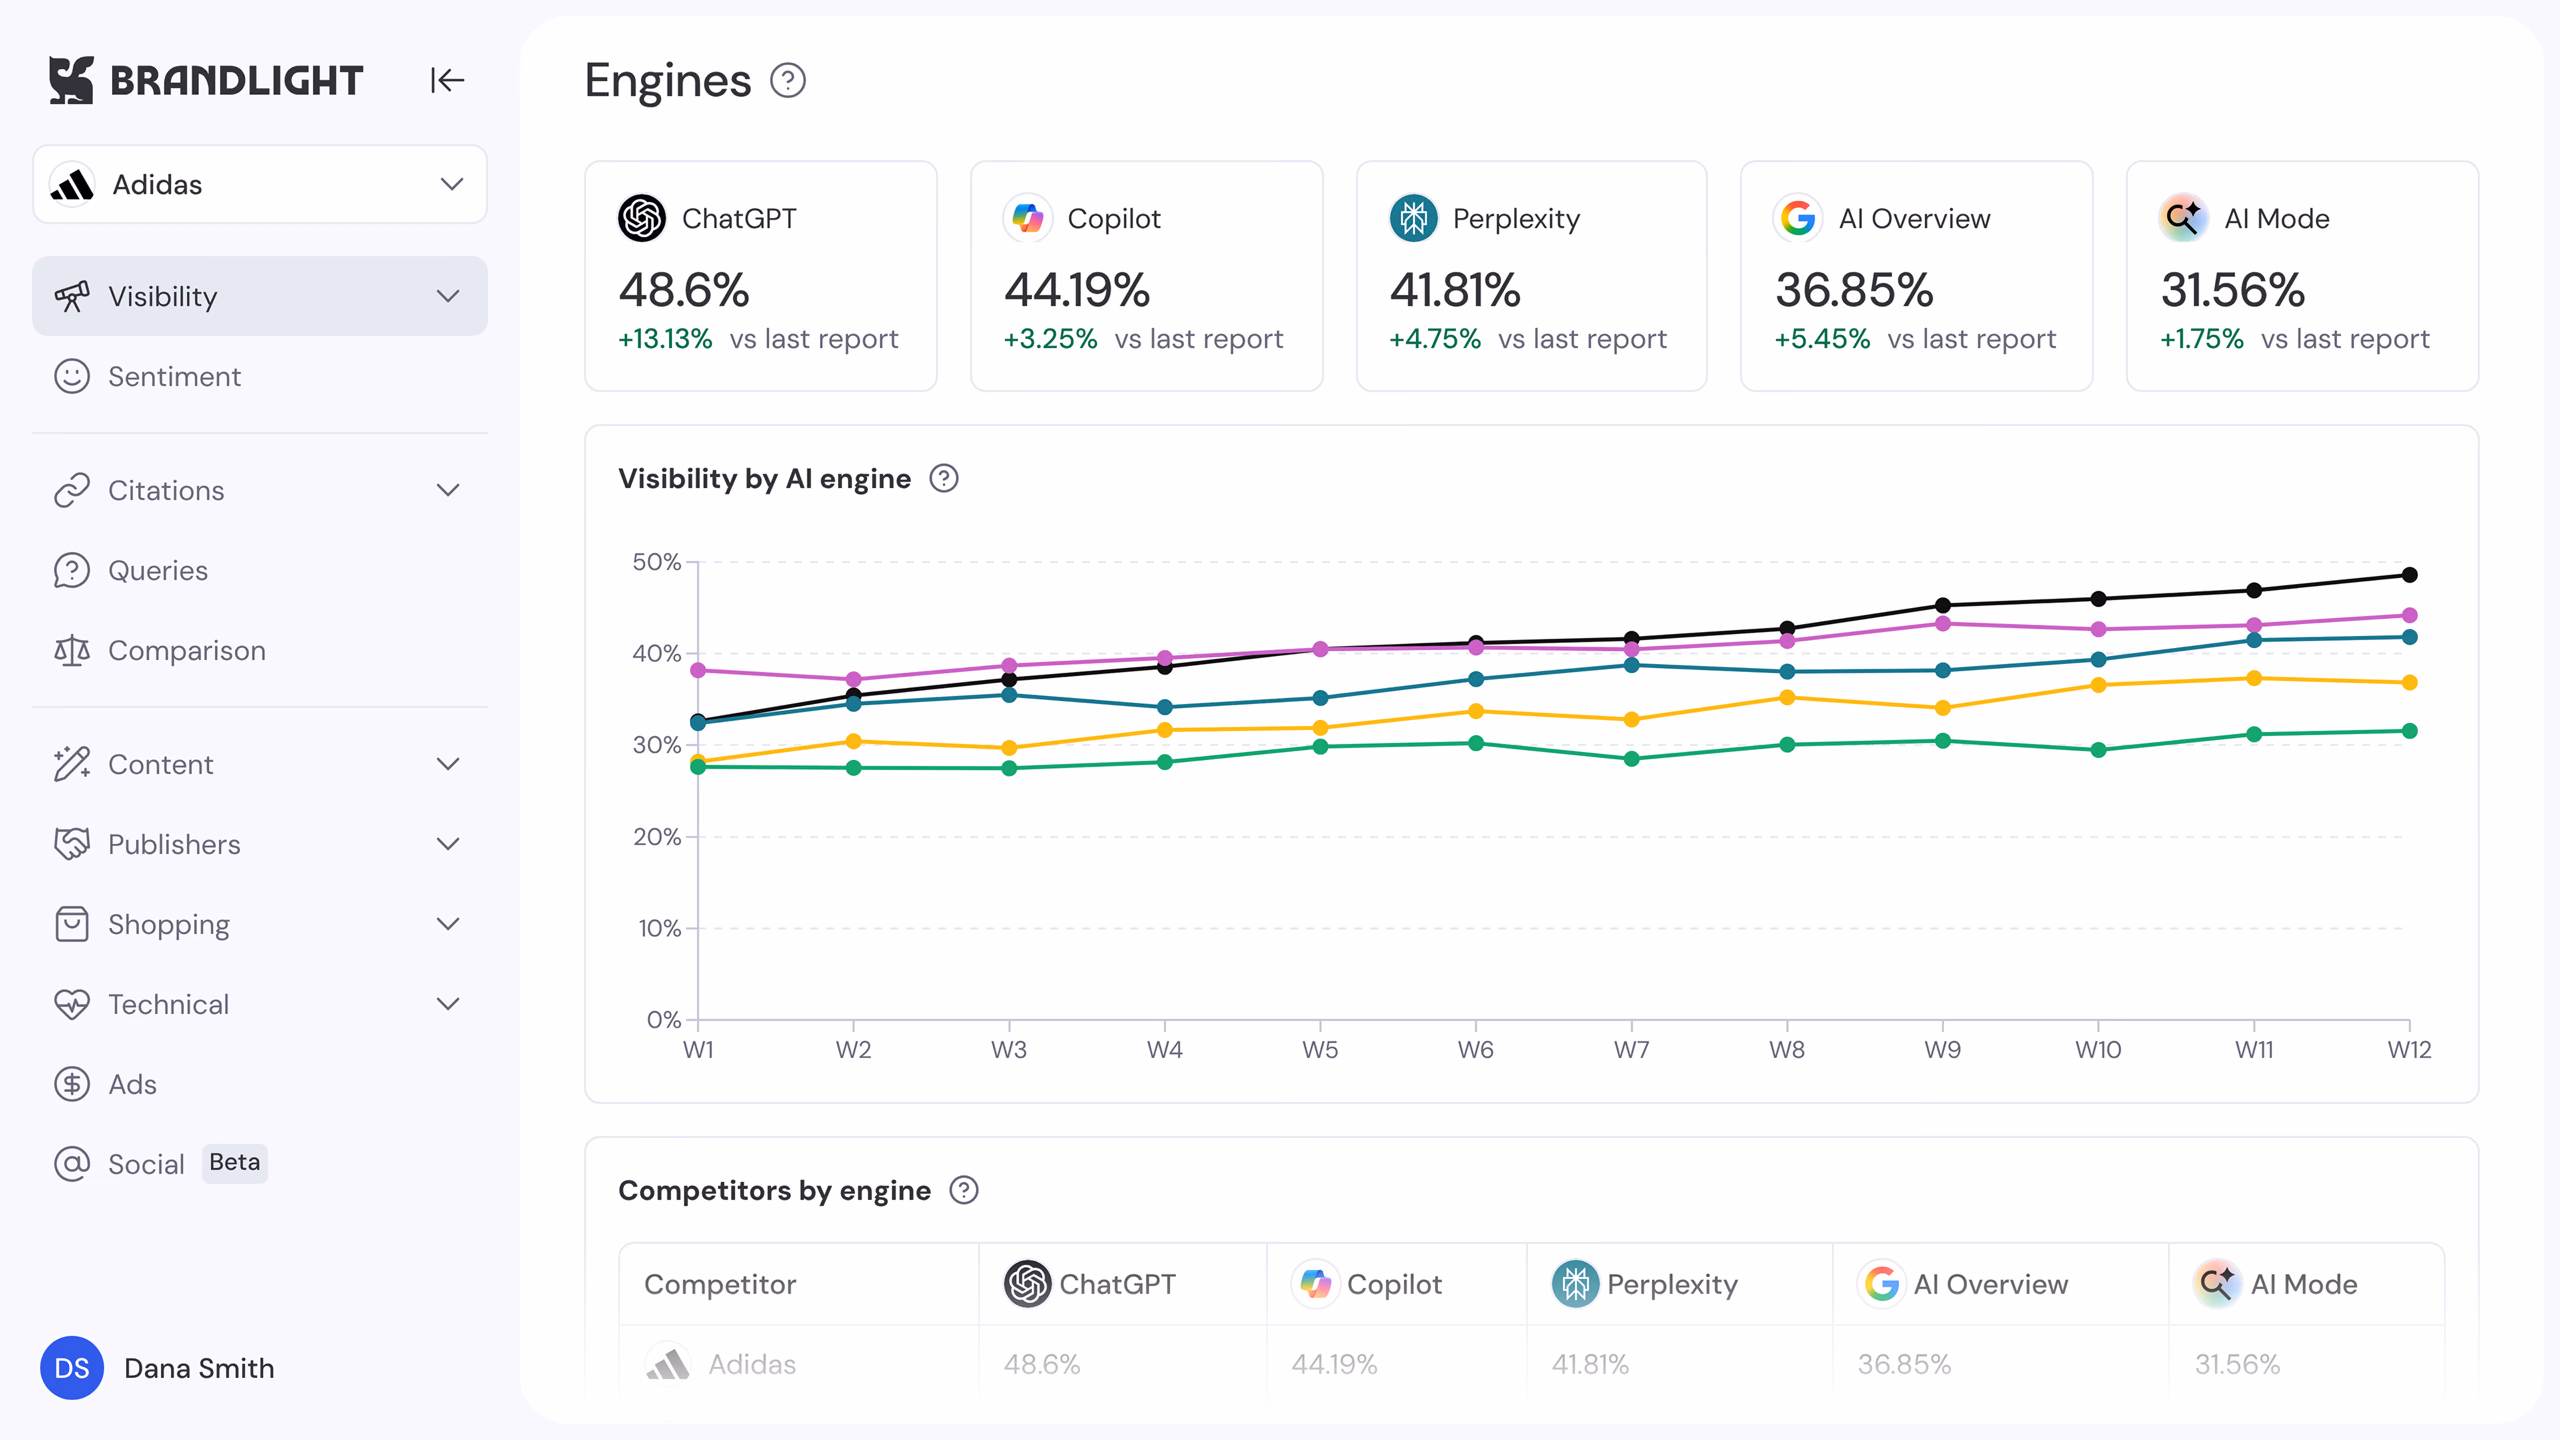Screen dimensions: 2560x1440
Task: Click the black ChatGPT data point at W12
Action: (2410, 575)
